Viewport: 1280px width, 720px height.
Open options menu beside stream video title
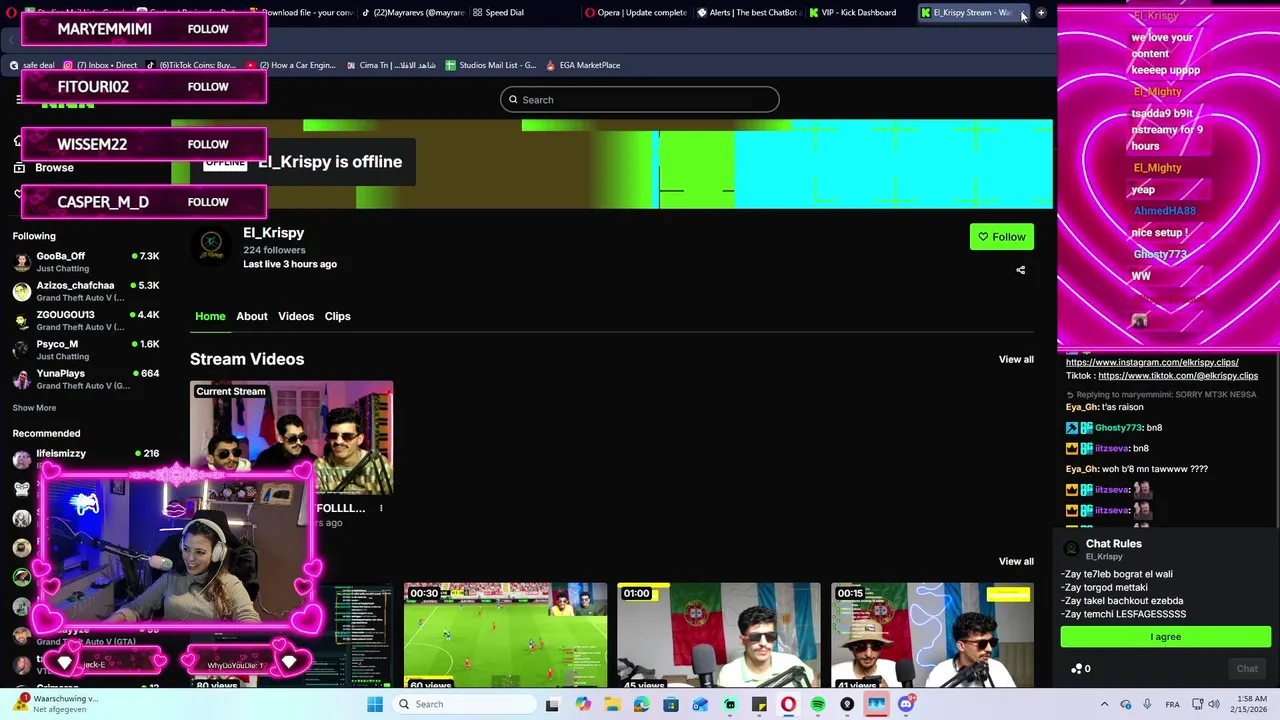click(x=381, y=508)
